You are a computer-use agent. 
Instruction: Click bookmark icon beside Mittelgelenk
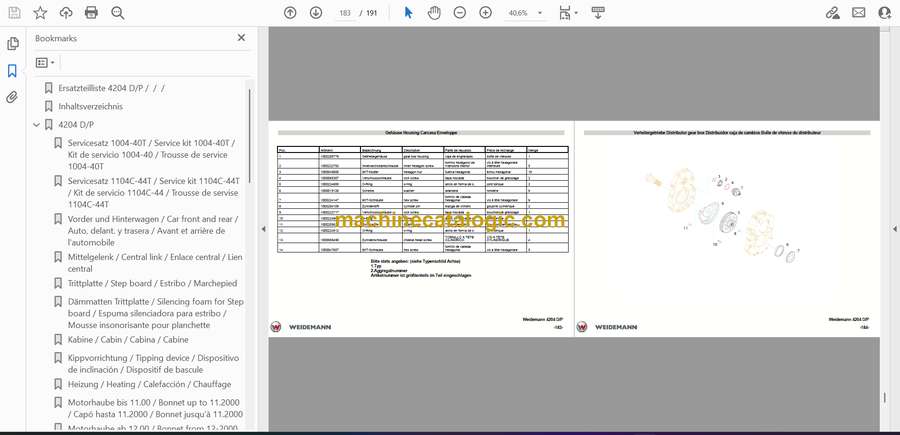[58, 257]
